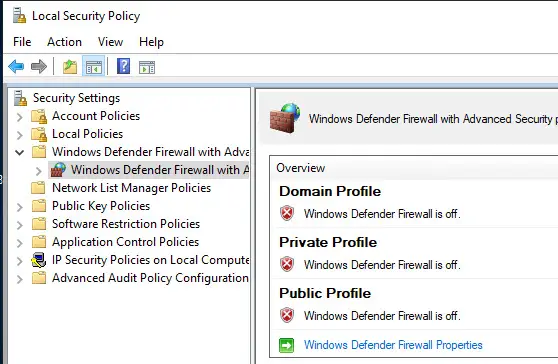The height and width of the screenshot is (364, 558).
Task: Click firewall off text under Private Profile
Action: tap(382, 265)
